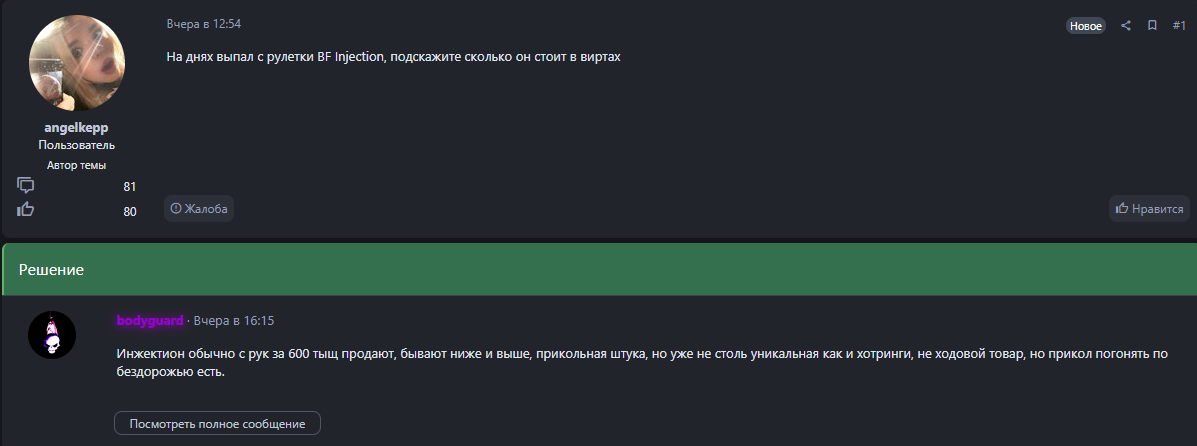Open the #1 post permalink

pyautogui.click(x=1178, y=26)
